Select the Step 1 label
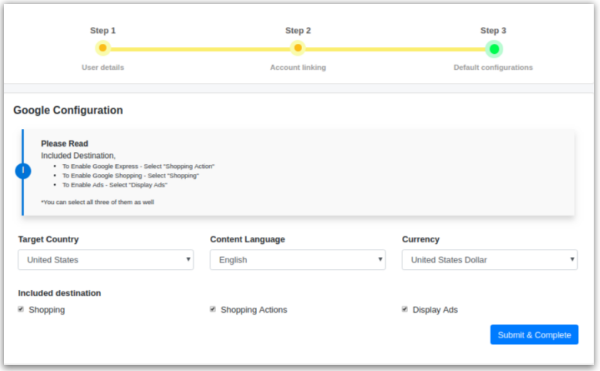This screenshot has width=600, height=371. [103, 31]
